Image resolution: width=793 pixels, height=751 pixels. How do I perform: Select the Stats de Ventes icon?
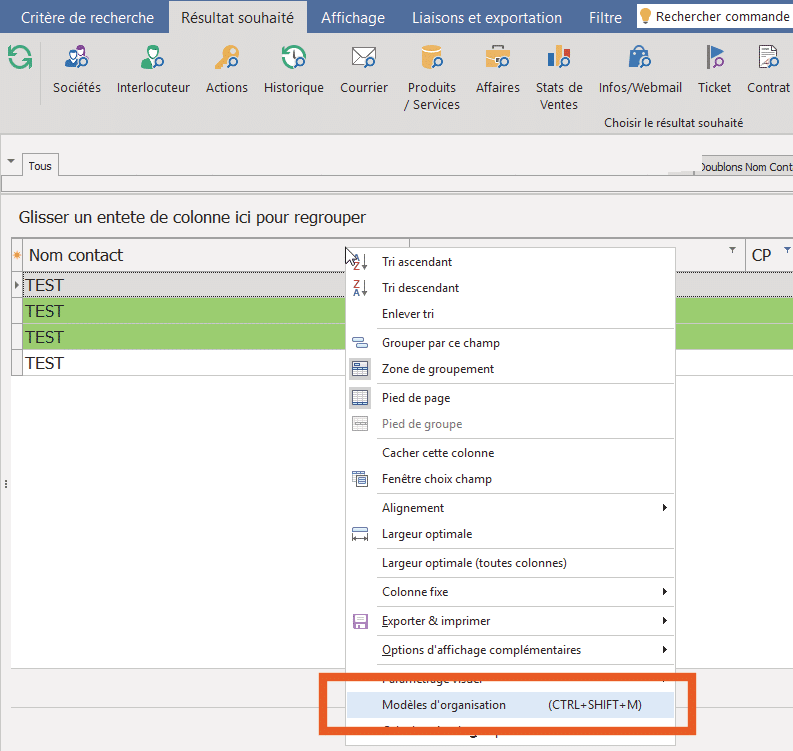coord(559,58)
